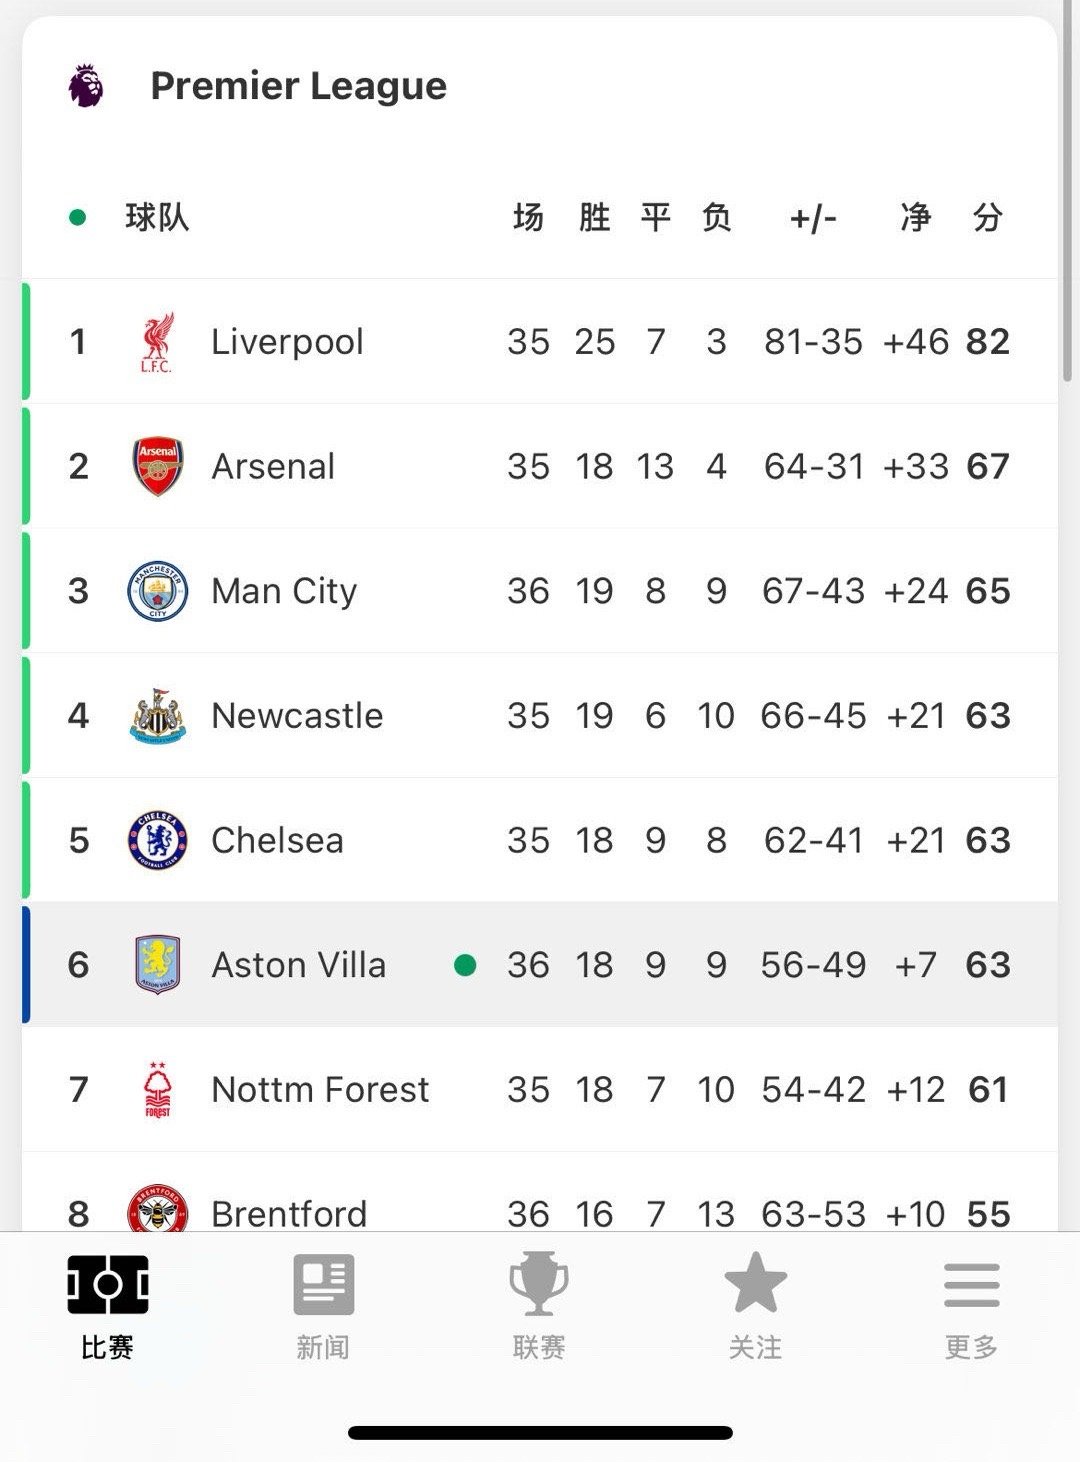Switch to the 新闻 news tab
The width and height of the screenshot is (1080, 1462).
(323, 1307)
